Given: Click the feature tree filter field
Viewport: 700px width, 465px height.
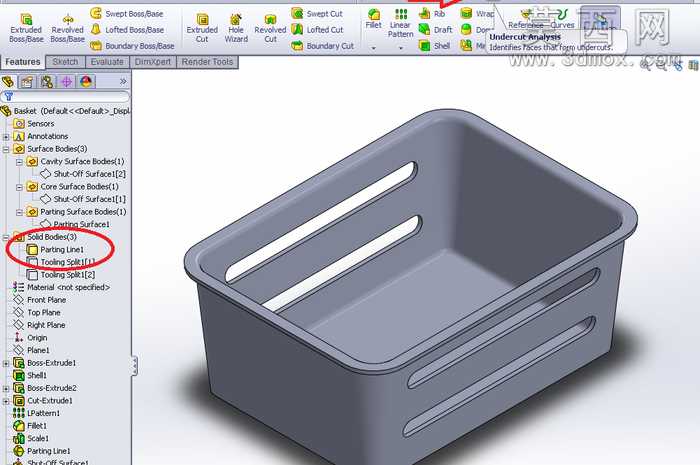Looking at the screenshot, I should (66, 96).
